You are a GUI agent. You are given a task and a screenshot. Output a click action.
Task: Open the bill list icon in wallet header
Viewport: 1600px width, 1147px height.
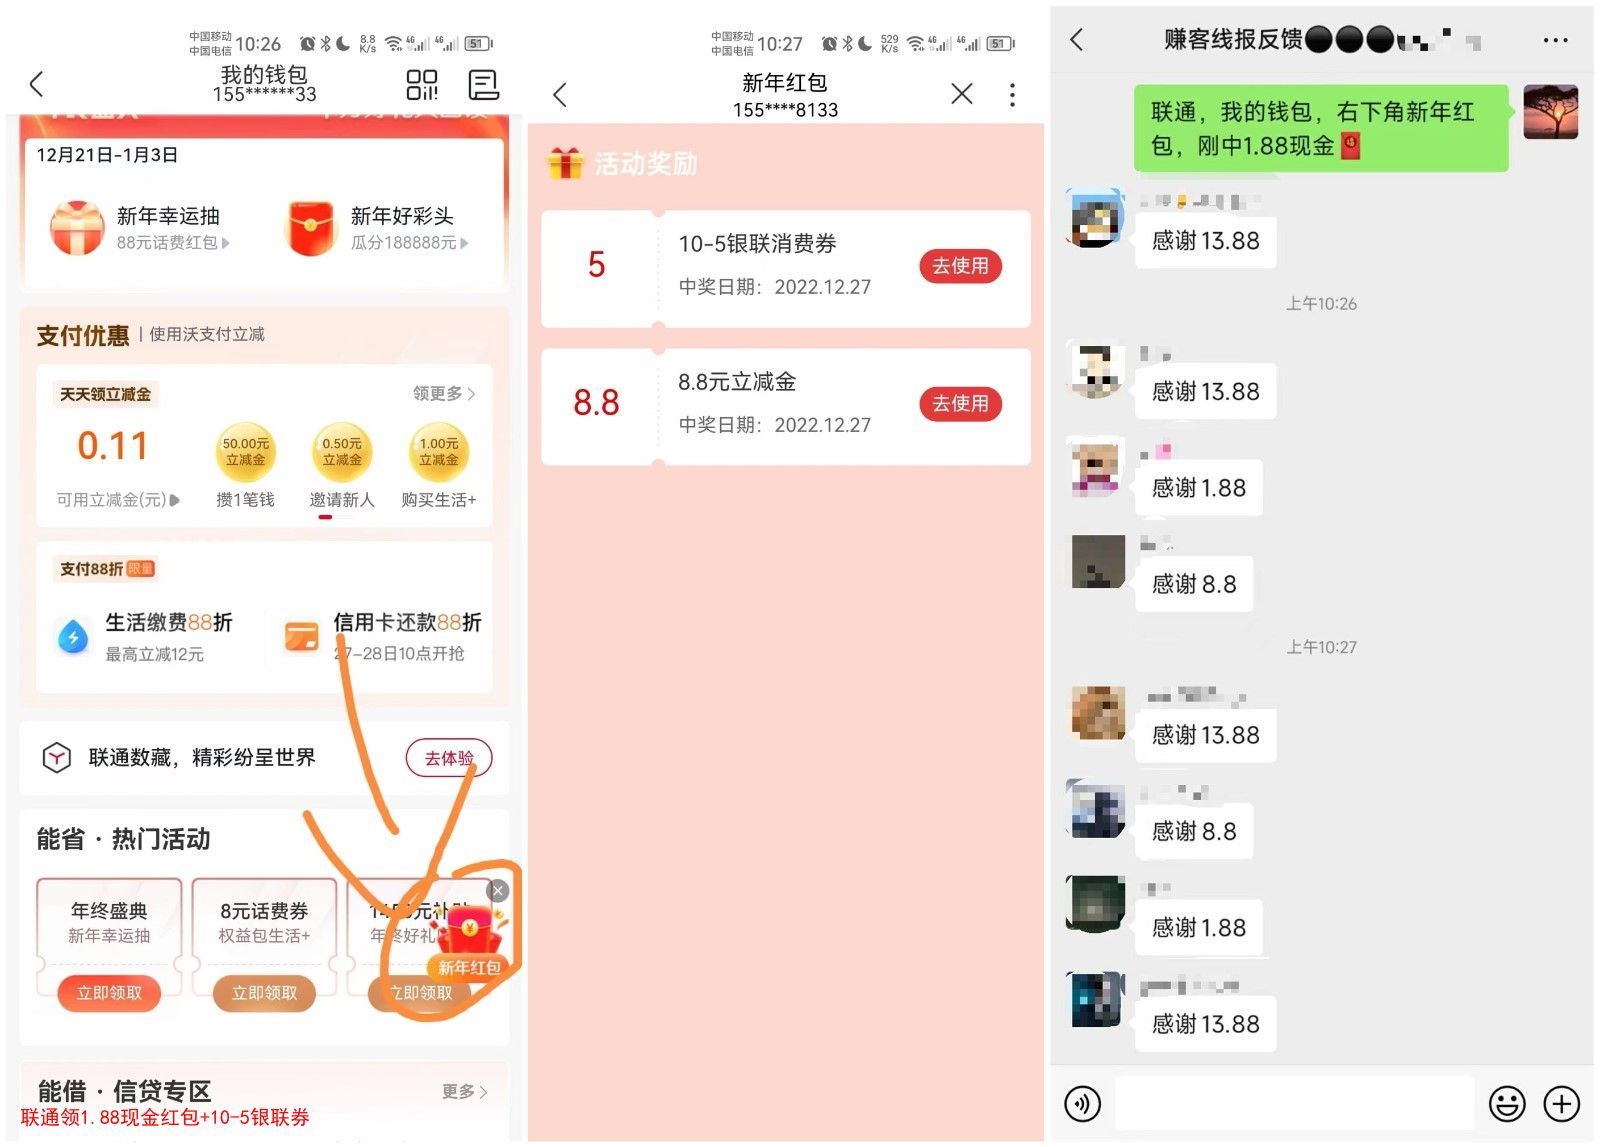[x=484, y=85]
